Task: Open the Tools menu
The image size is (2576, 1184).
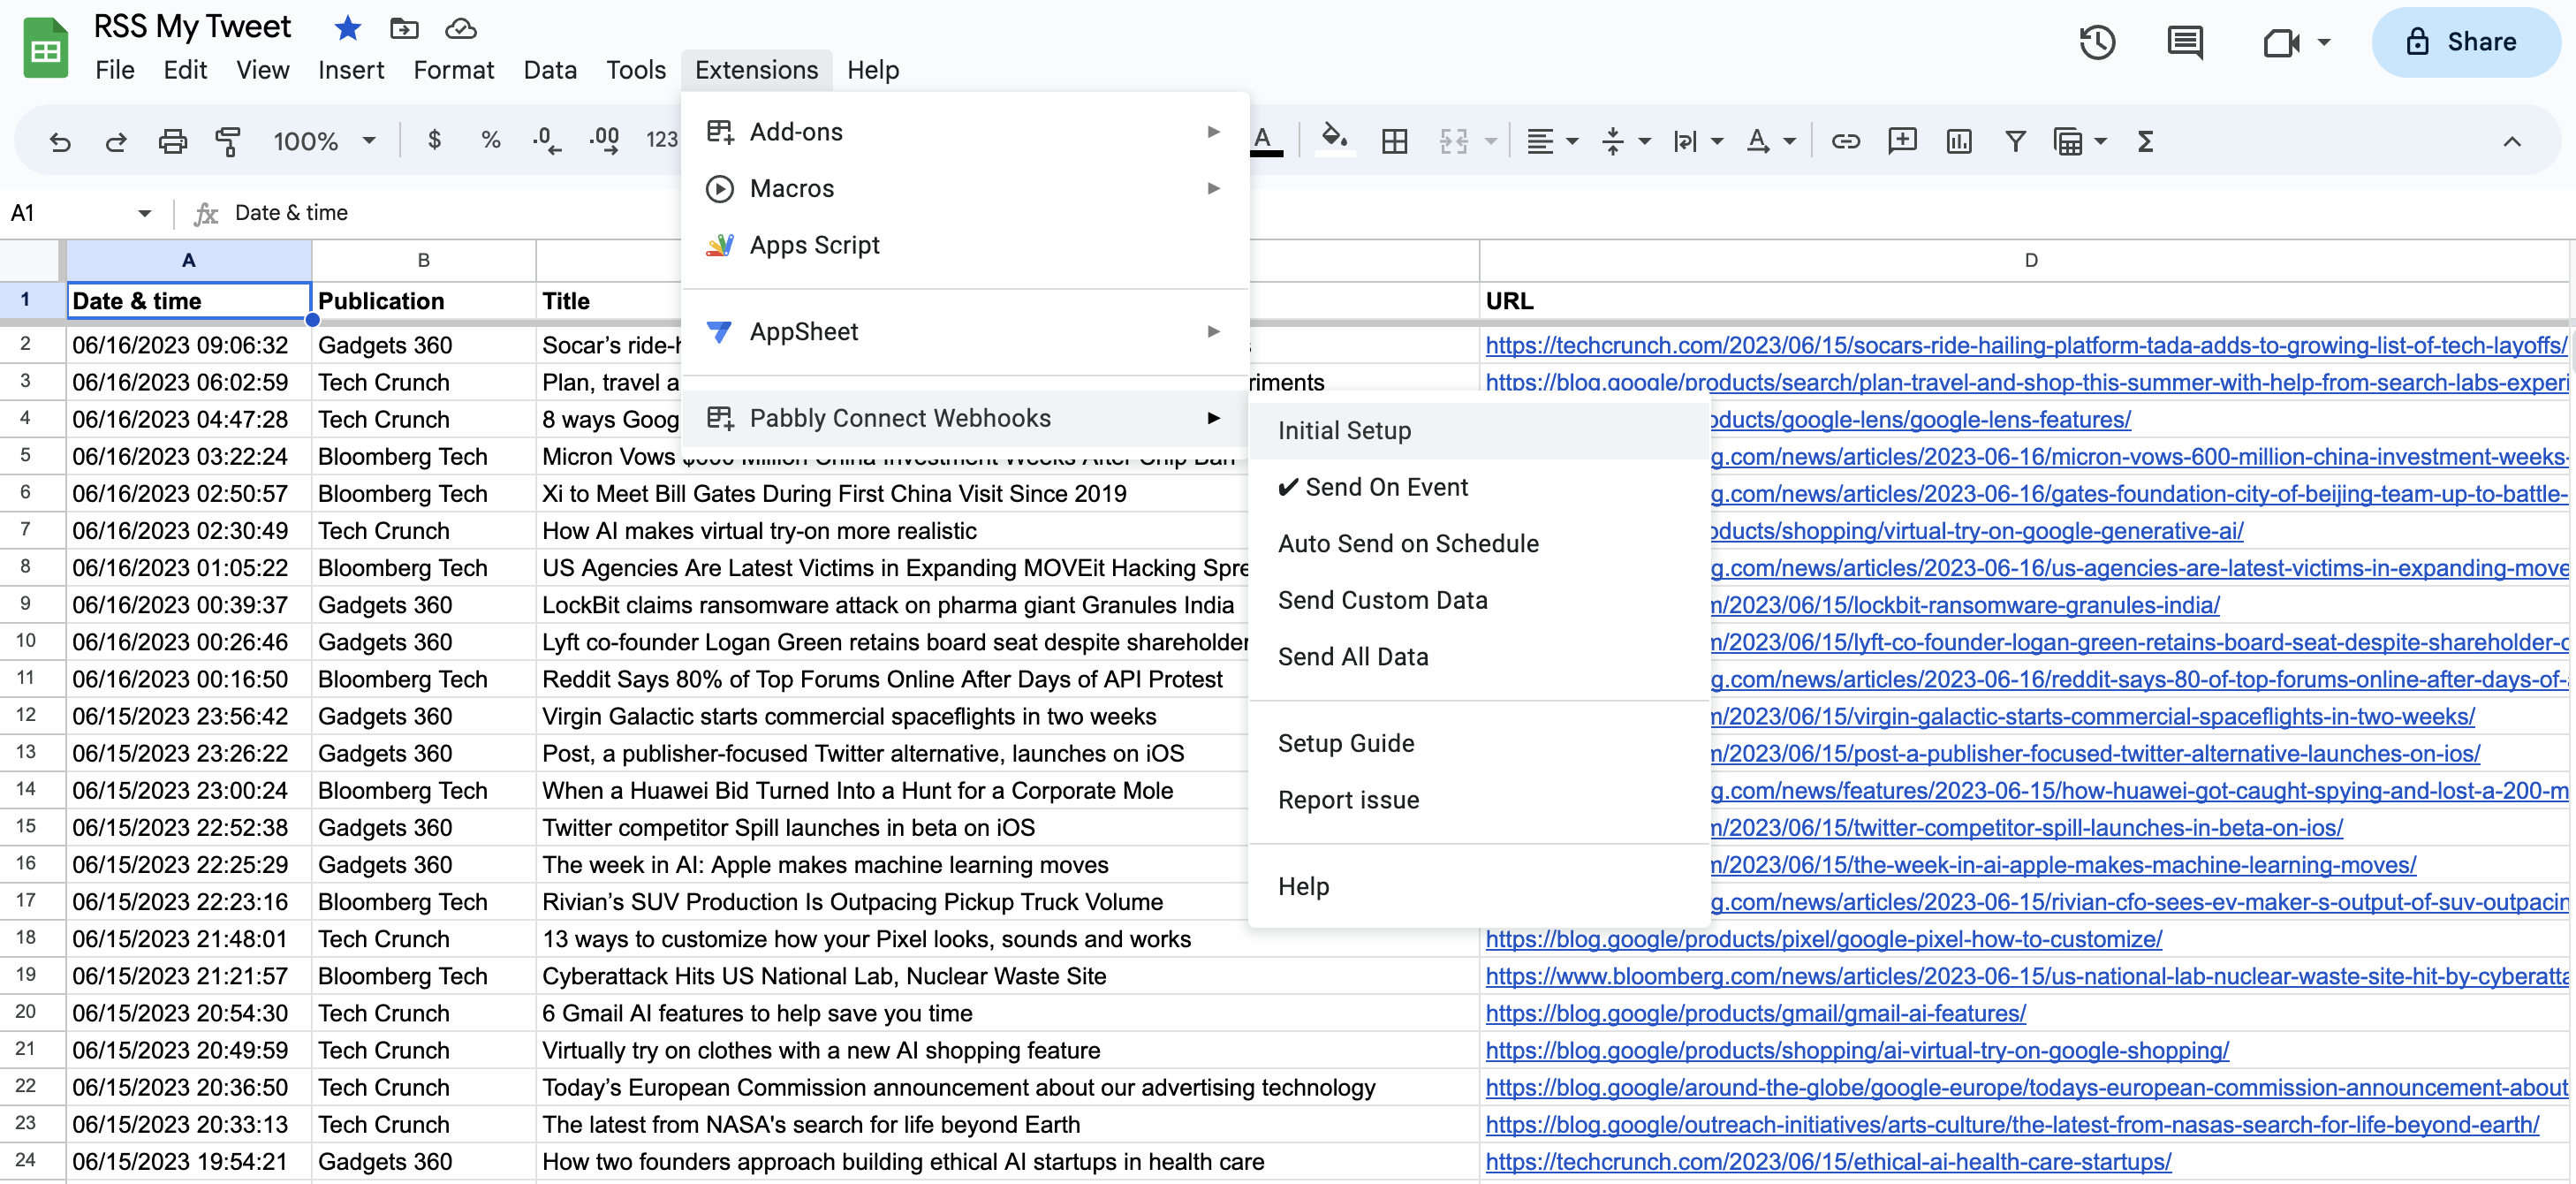Action: point(636,70)
